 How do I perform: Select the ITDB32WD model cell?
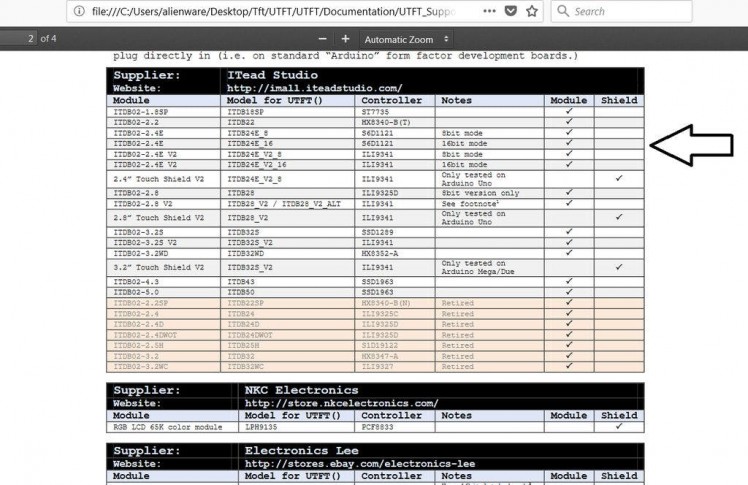(288, 254)
